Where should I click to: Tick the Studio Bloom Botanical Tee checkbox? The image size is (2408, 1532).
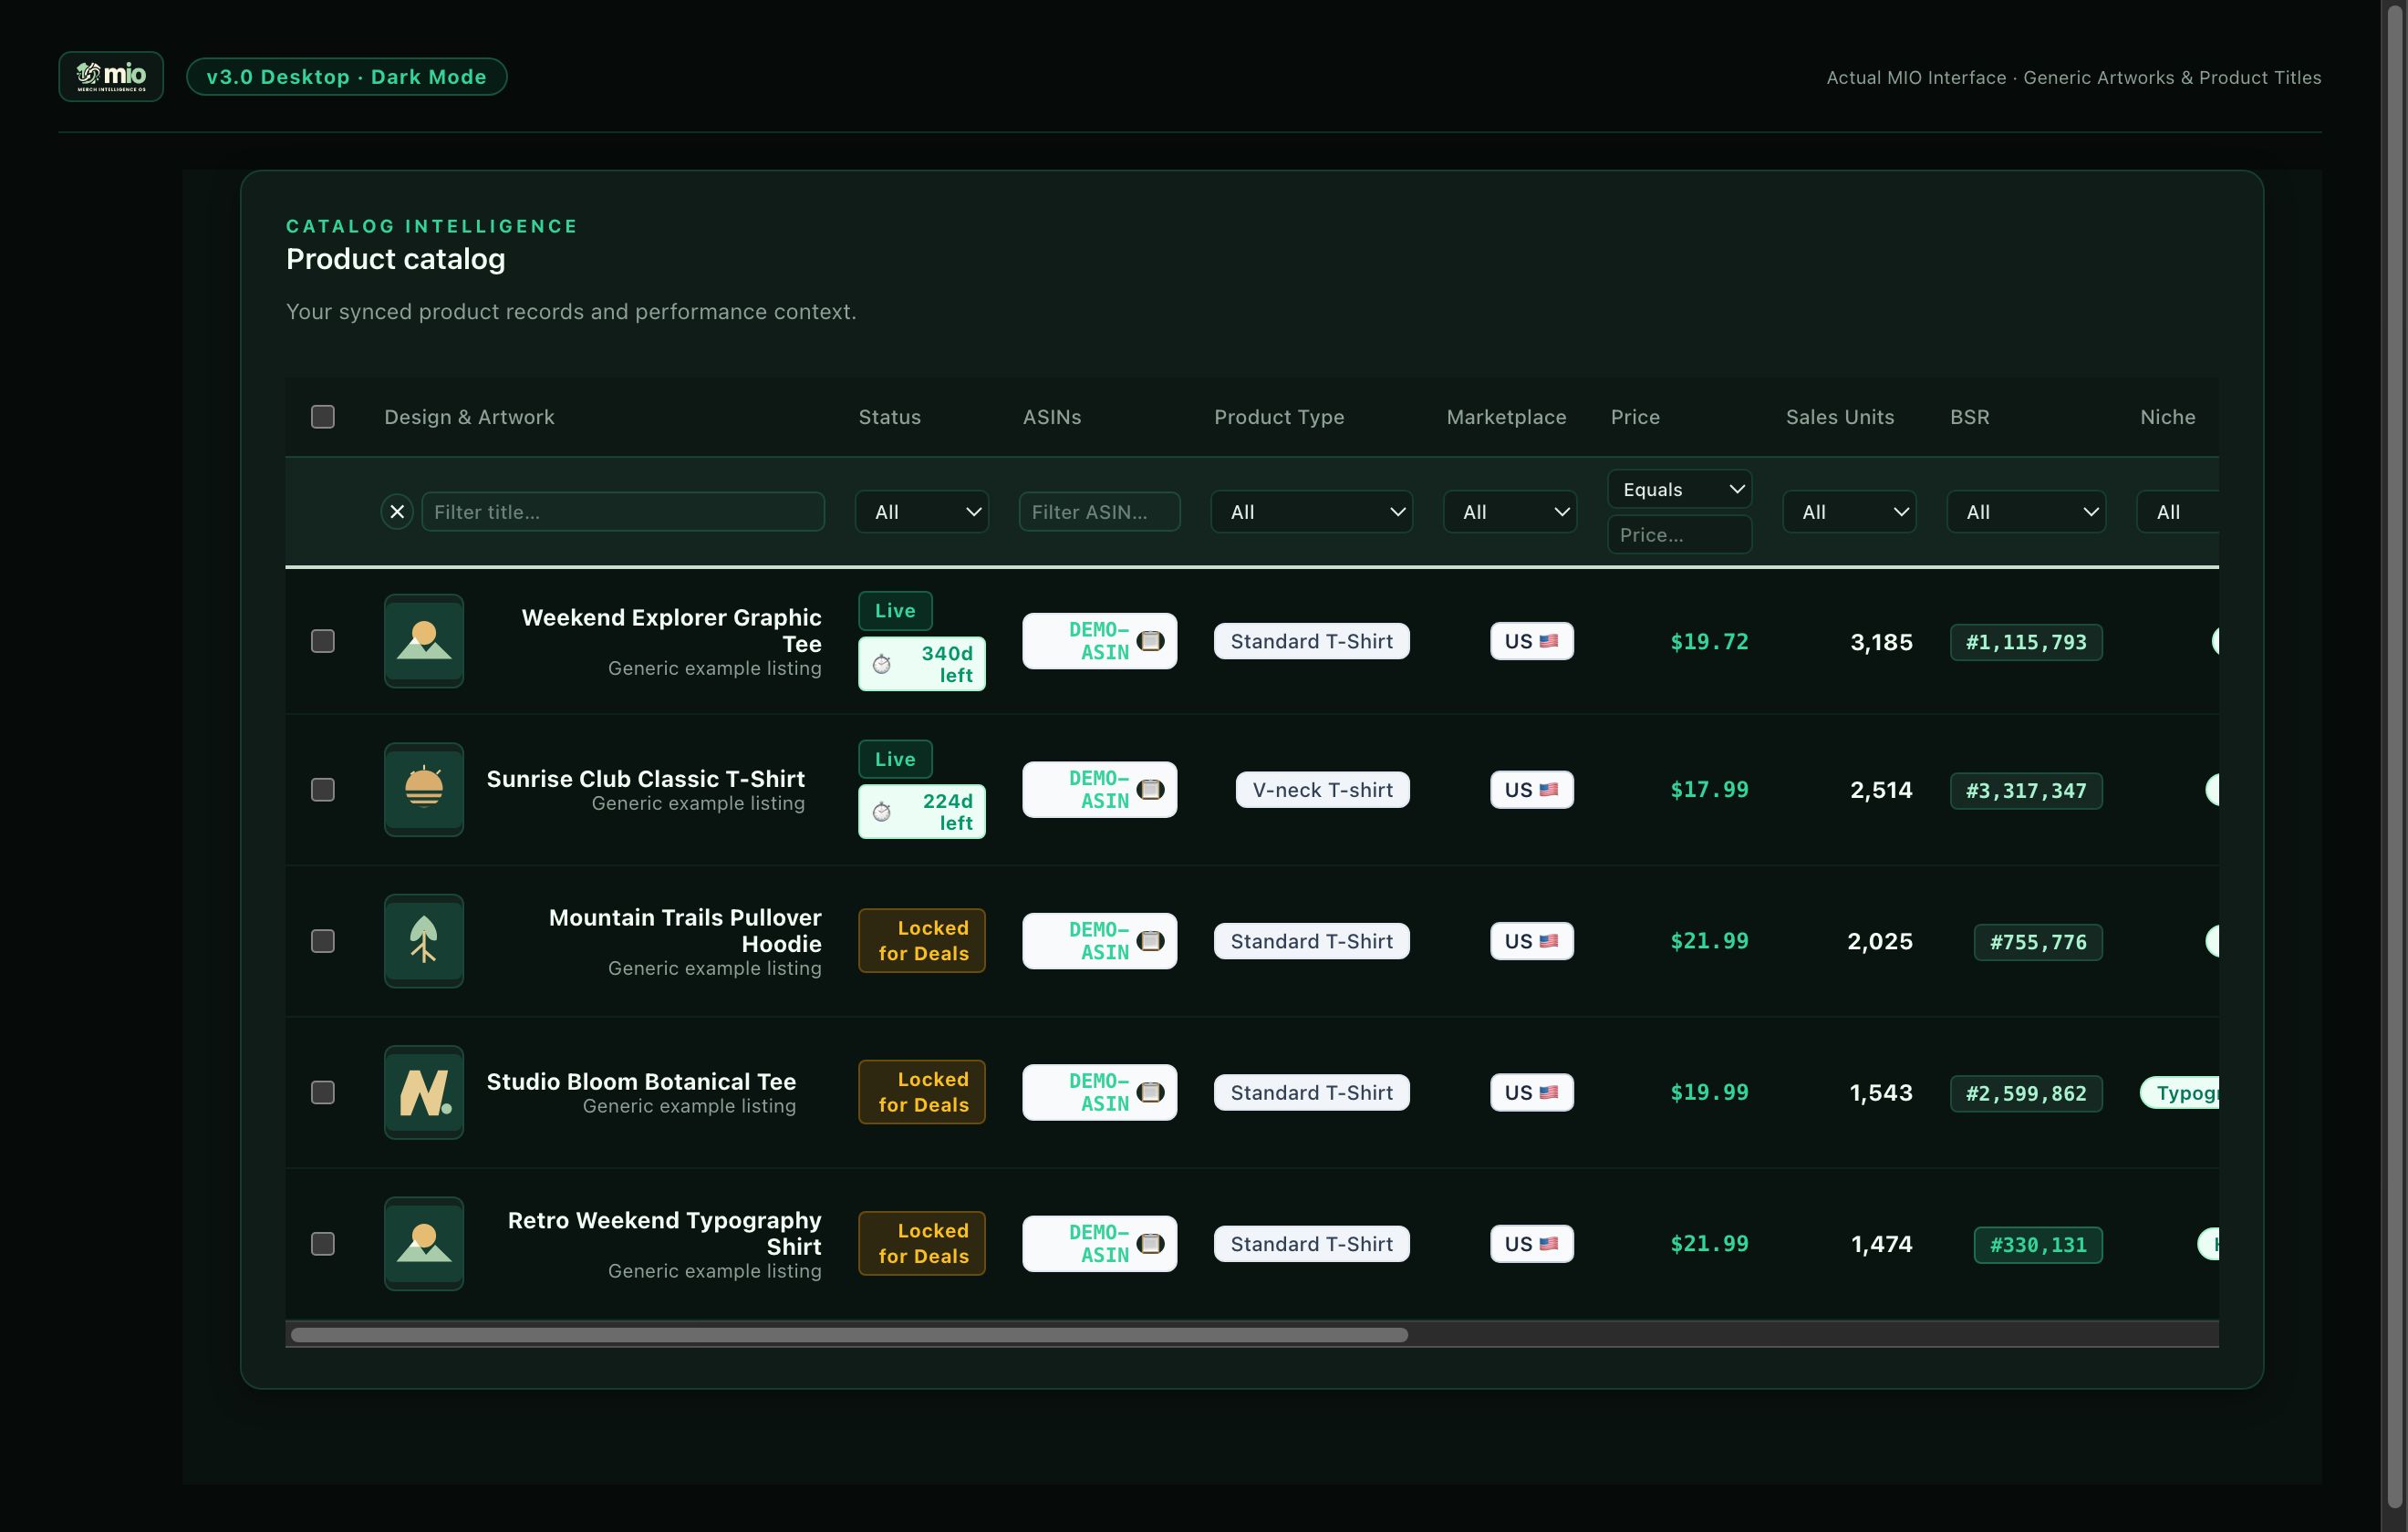pos(323,1092)
